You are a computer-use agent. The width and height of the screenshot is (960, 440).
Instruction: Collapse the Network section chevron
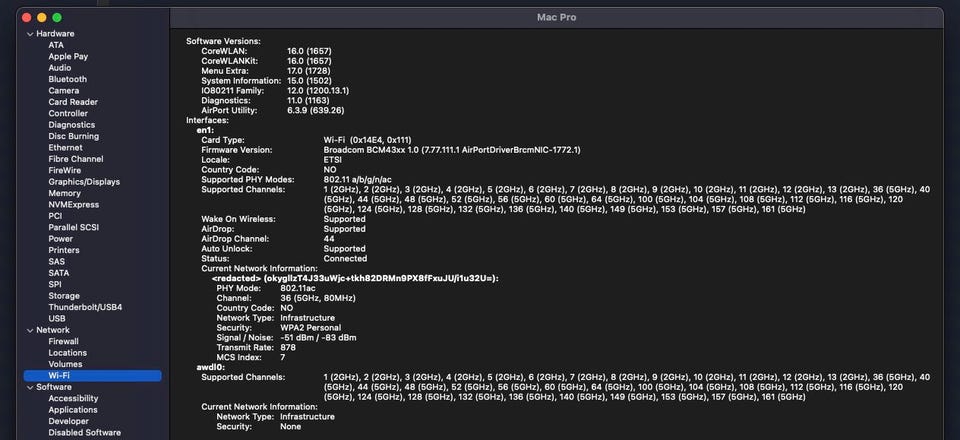pos(29,330)
